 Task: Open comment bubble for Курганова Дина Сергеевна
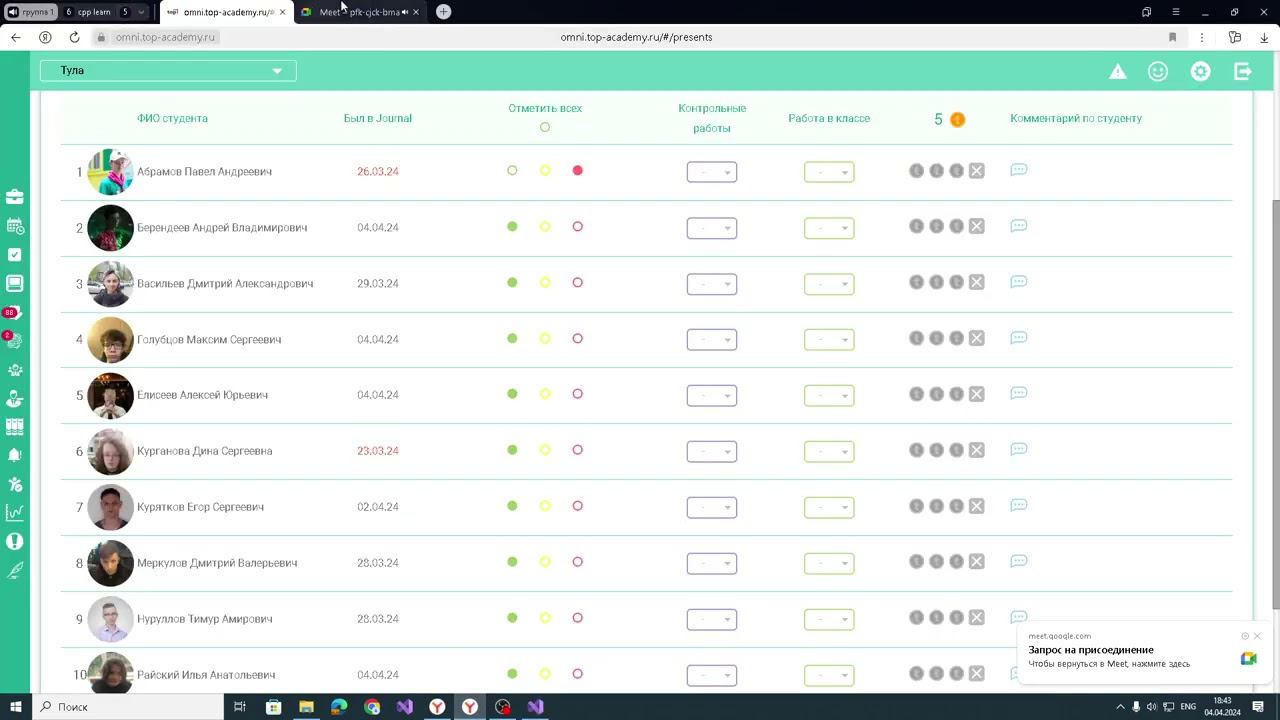pyautogui.click(x=1019, y=450)
